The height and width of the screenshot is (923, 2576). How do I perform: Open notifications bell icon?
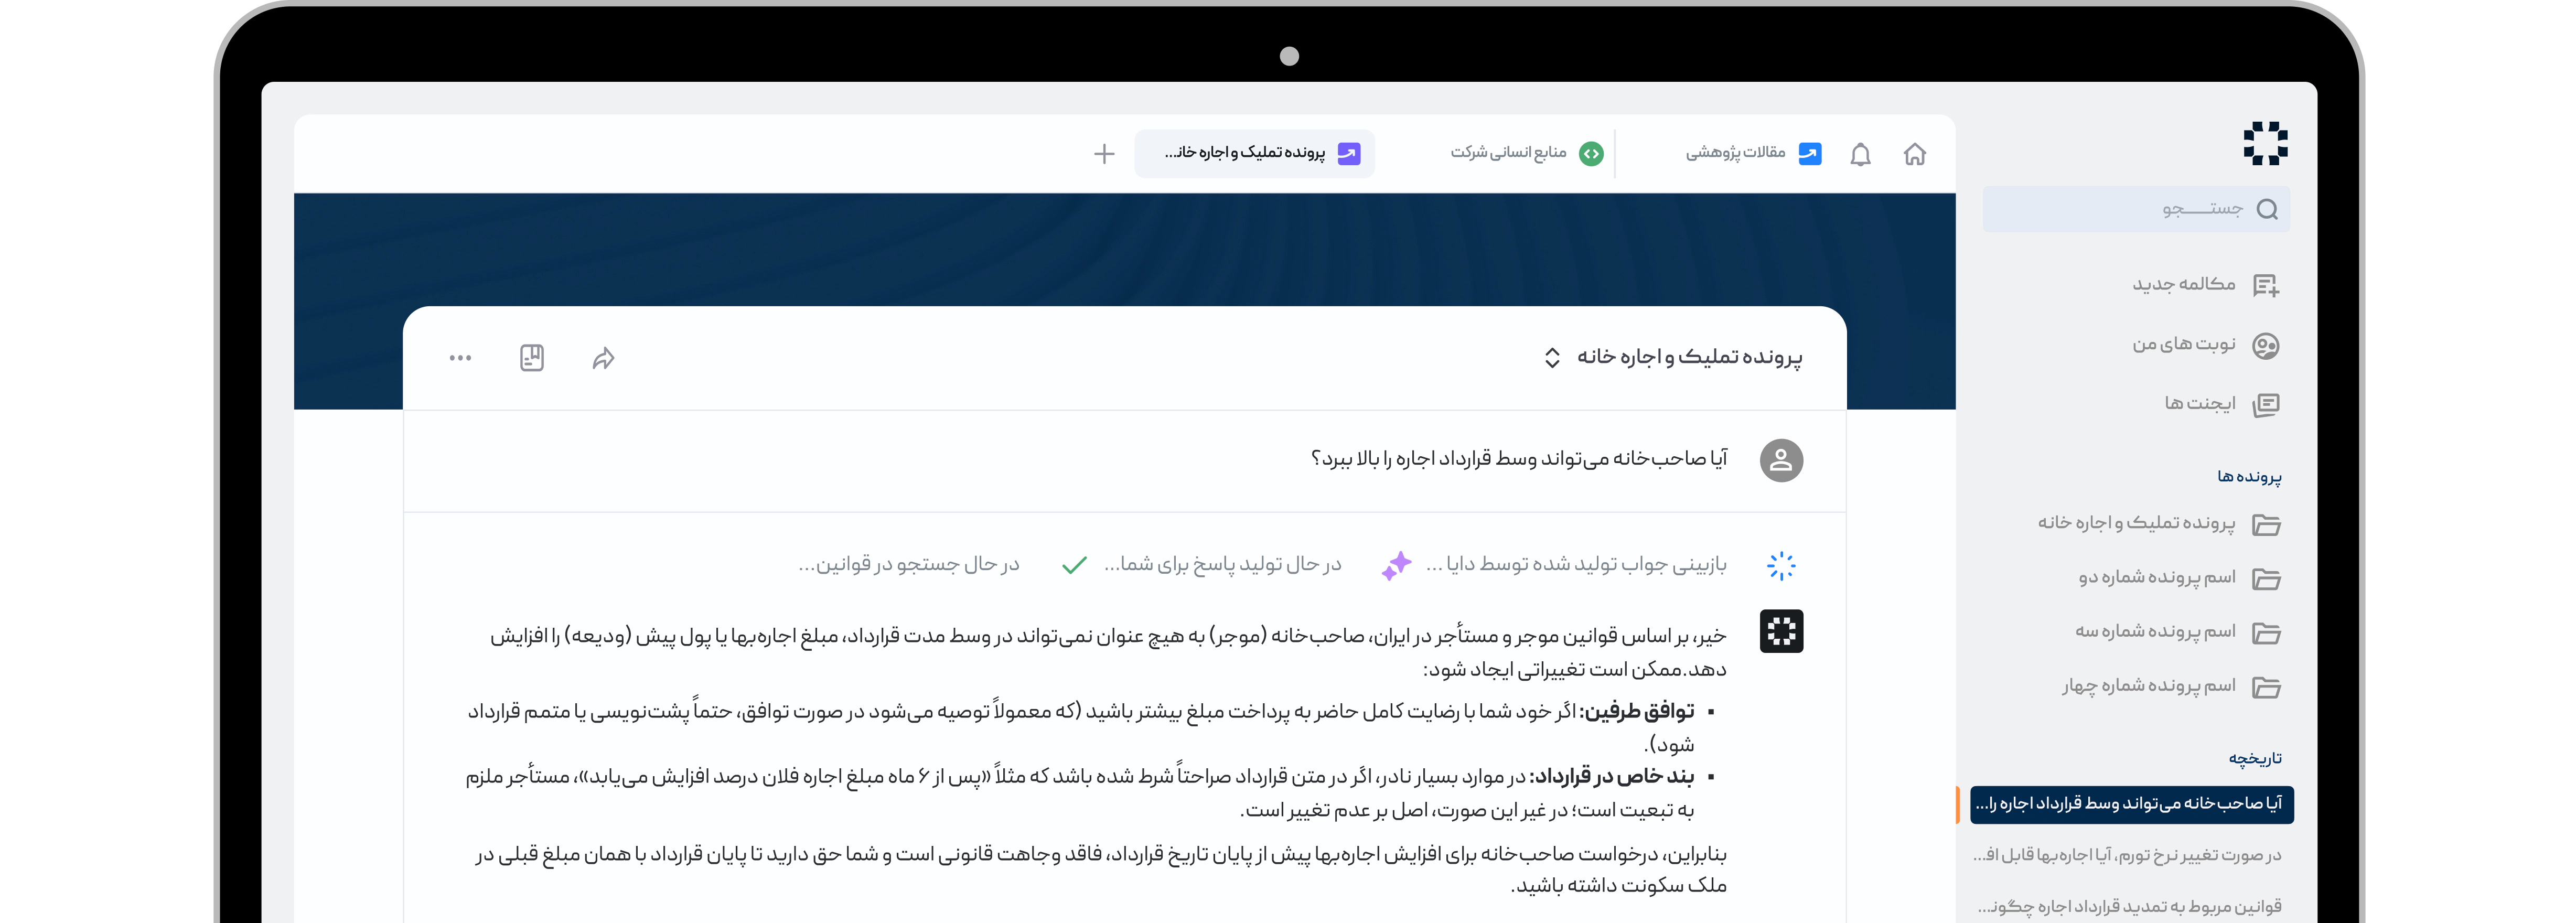click(1860, 154)
